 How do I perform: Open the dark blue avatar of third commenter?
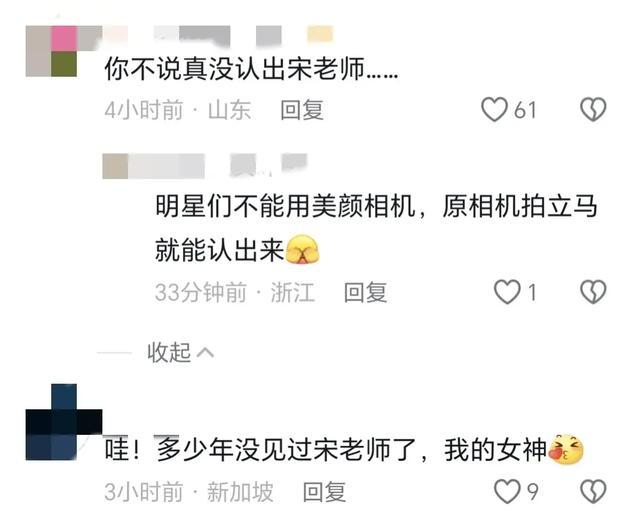click(x=64, y=422)
